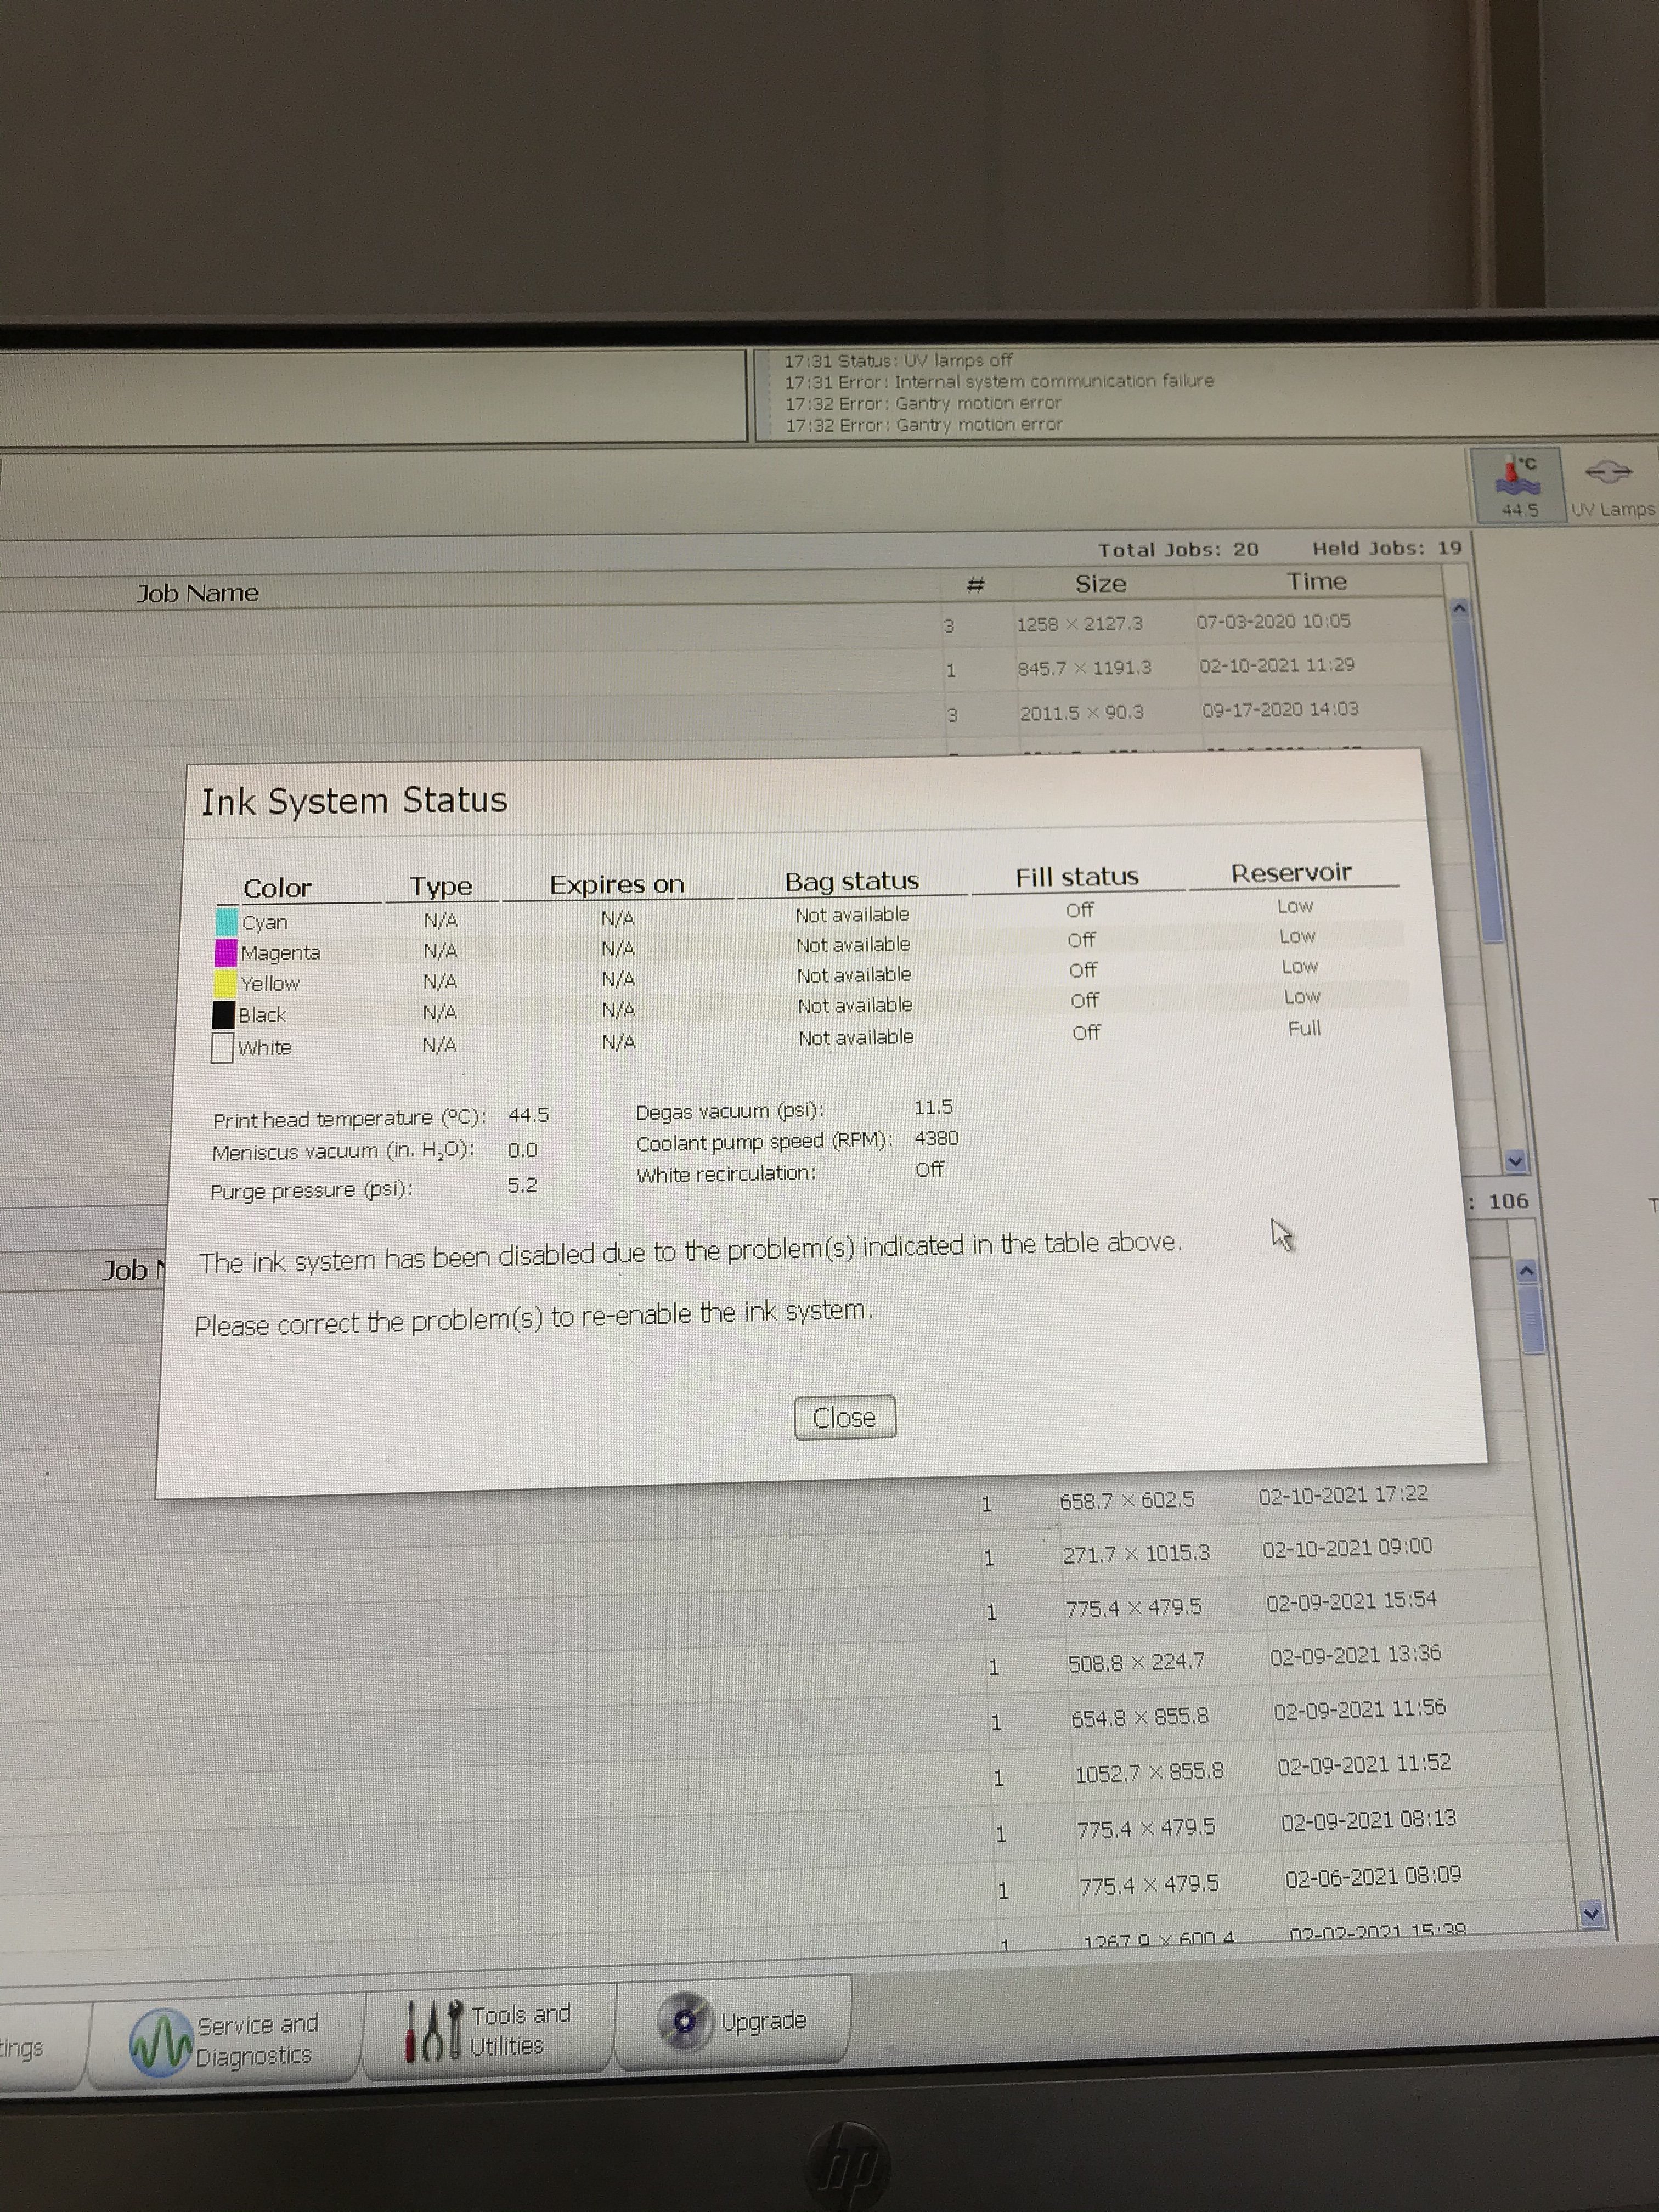Click the Fill status column header
1659x2212 pixels.
point(1077,877)
